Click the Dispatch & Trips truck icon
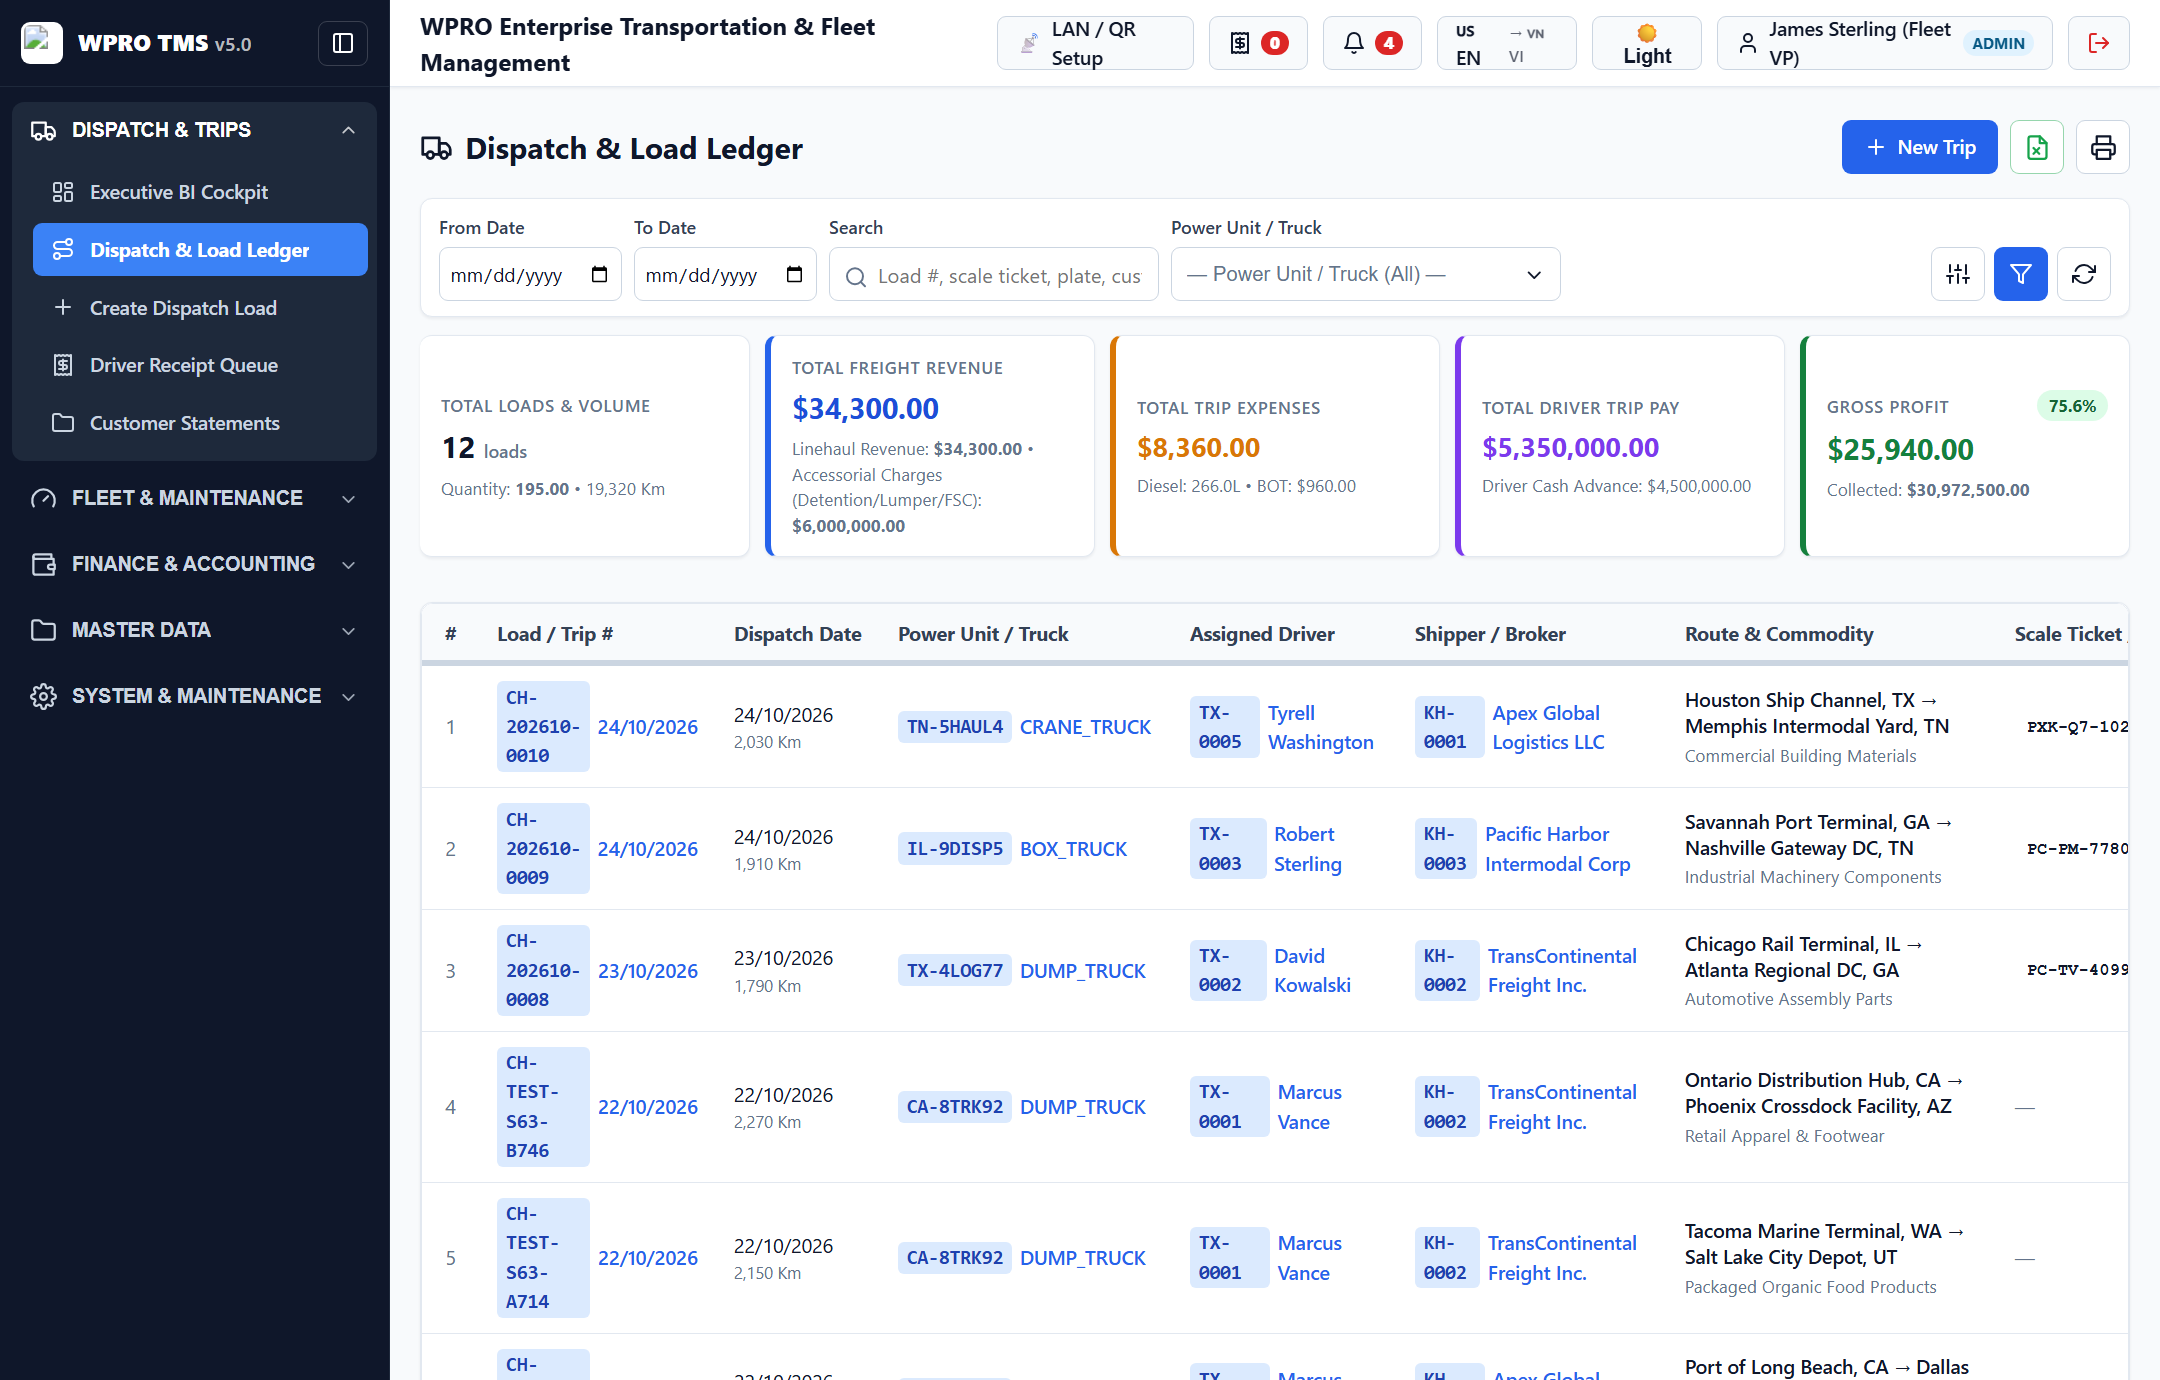The image size is (2160, 1380). (43, 130)
